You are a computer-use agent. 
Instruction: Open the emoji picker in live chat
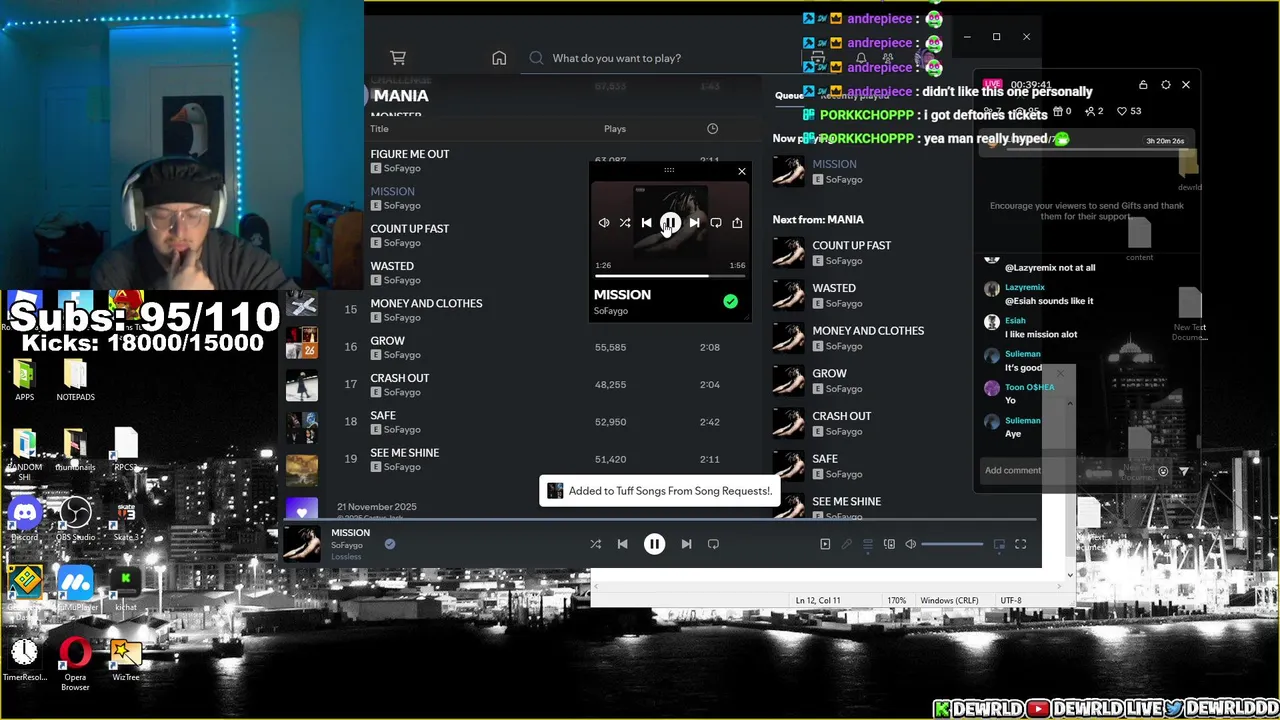point(1163,471)
